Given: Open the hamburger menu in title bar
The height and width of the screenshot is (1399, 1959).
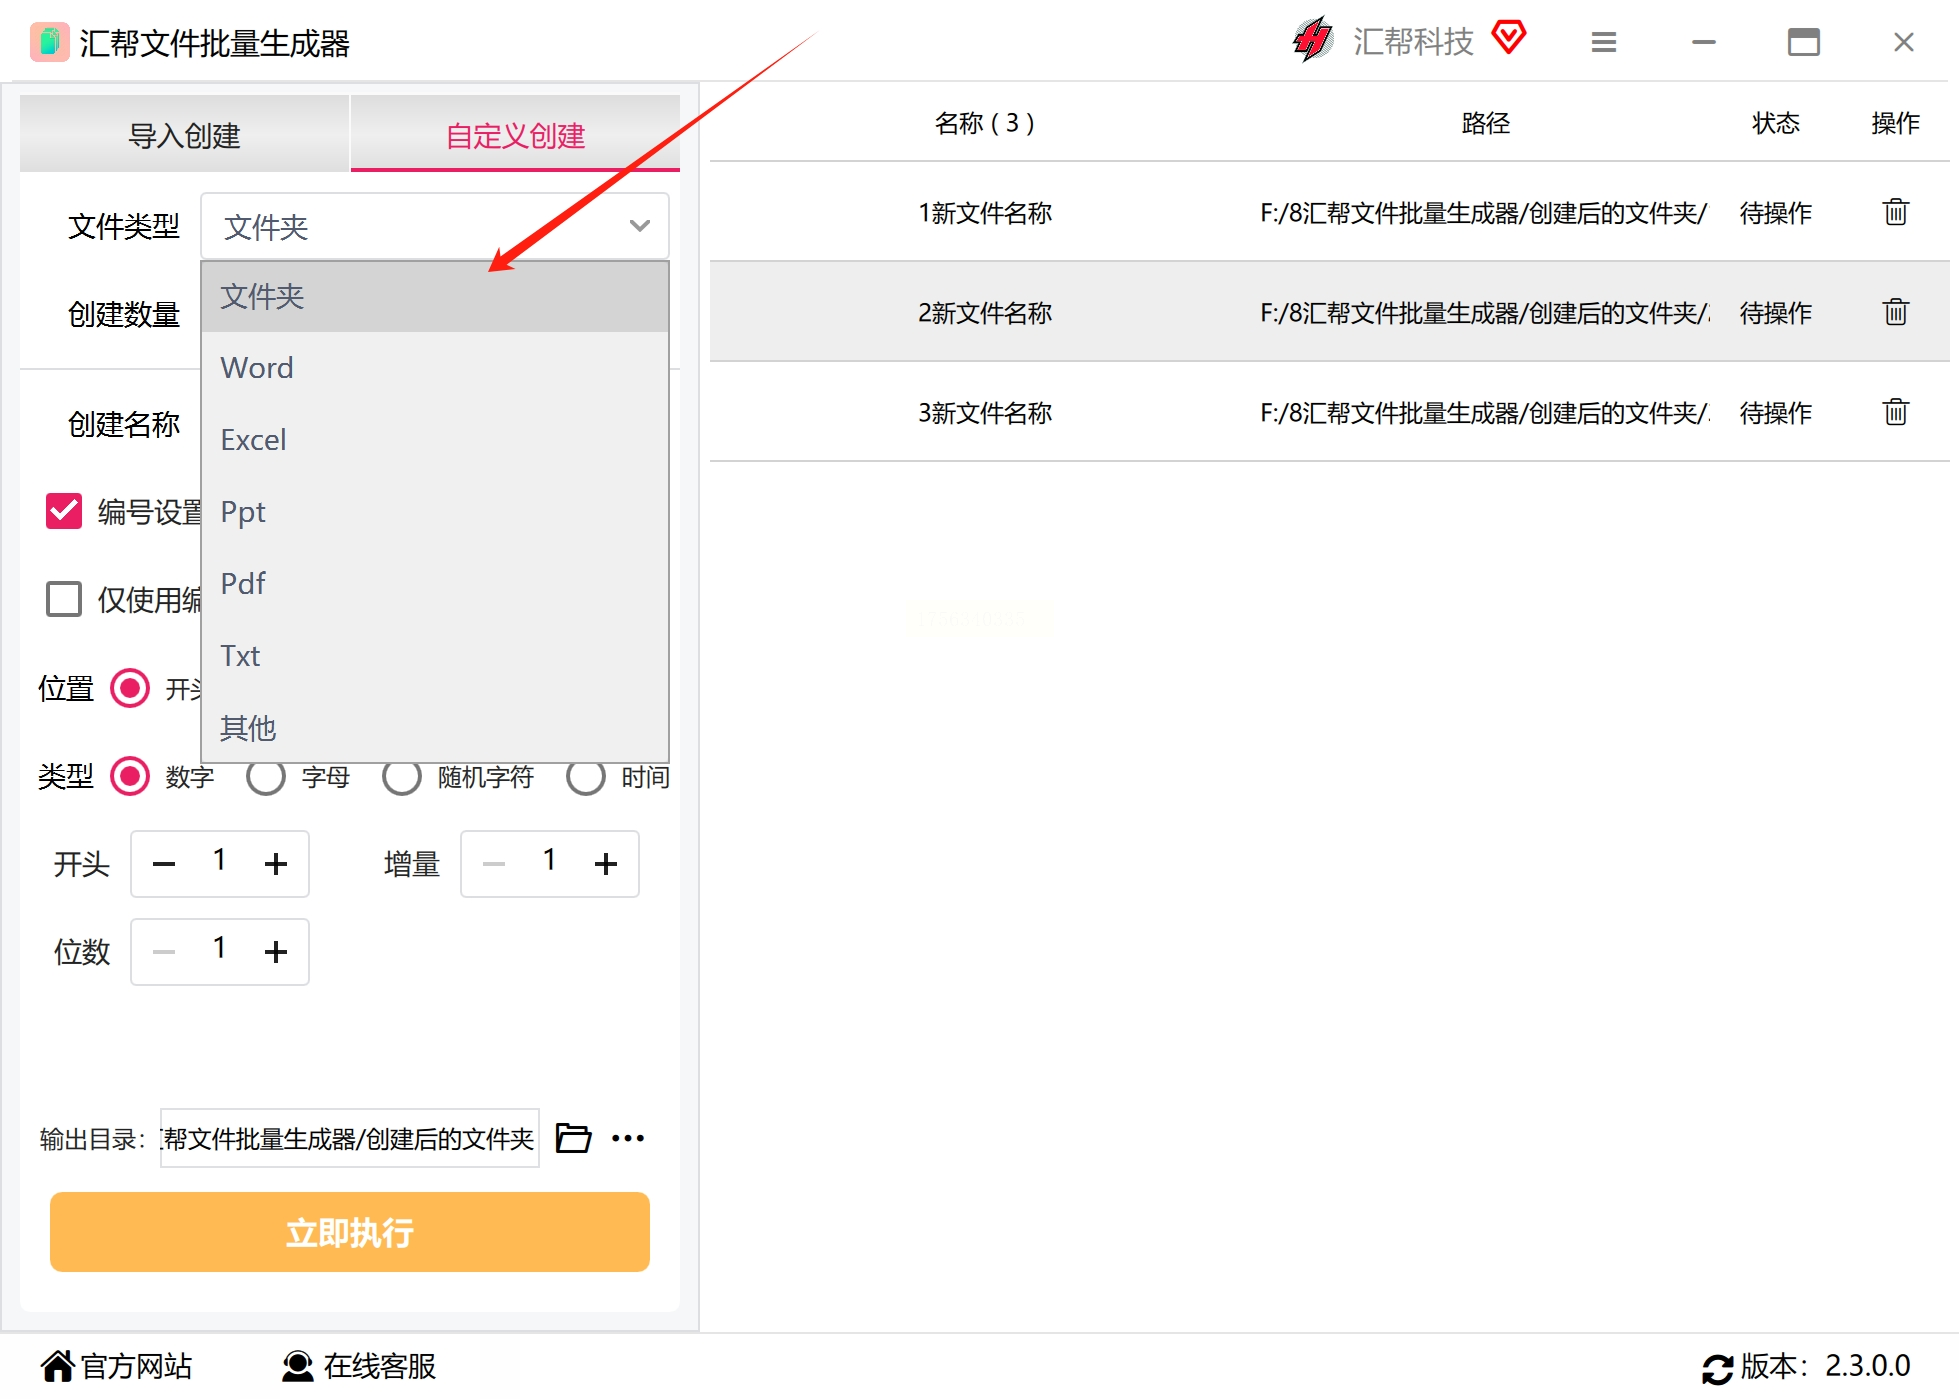Looking at the screenshot, I should coord(1603,42).
